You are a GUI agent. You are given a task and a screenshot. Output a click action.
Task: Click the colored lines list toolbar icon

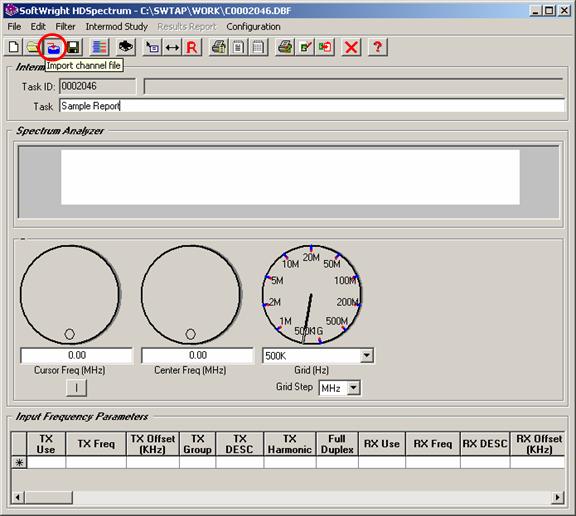99,47
